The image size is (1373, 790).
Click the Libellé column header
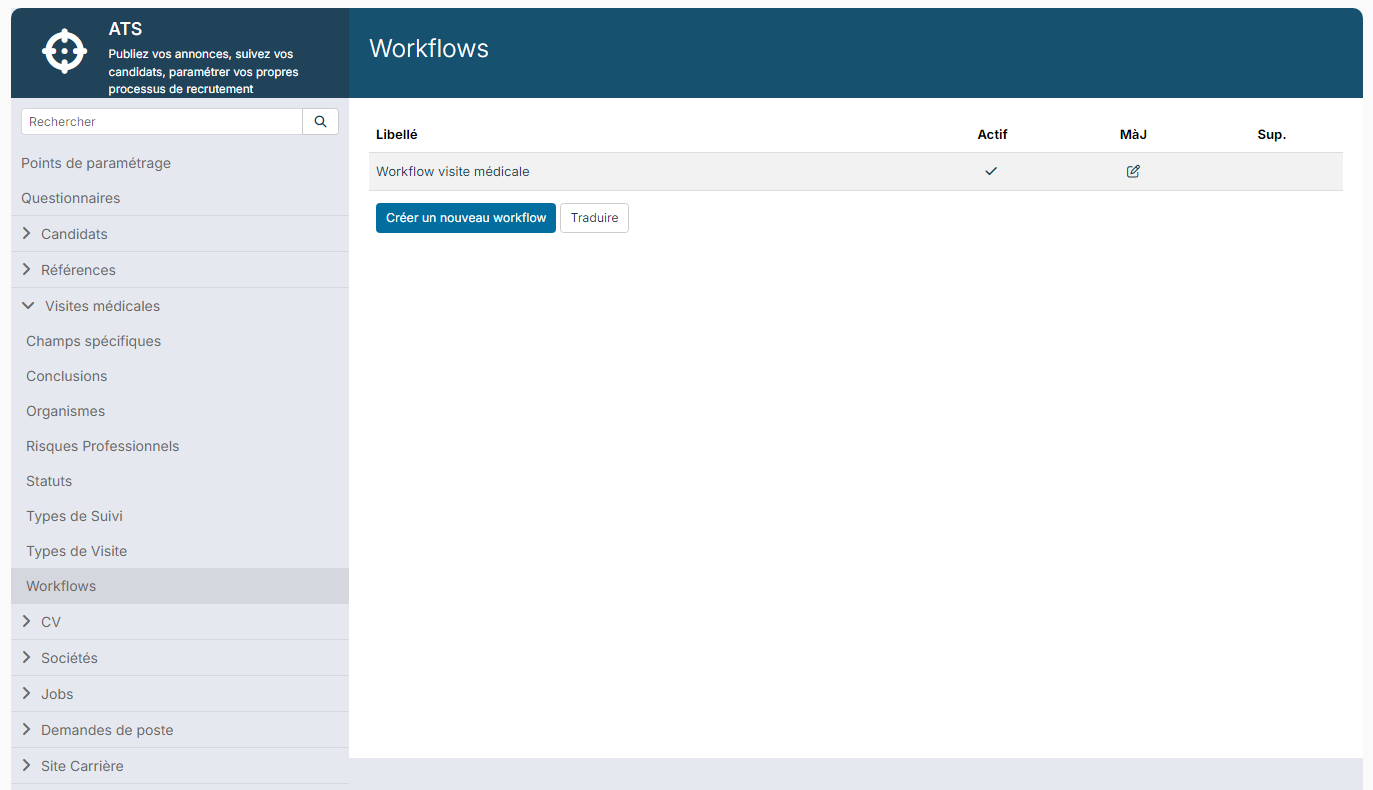click(397, 134)
